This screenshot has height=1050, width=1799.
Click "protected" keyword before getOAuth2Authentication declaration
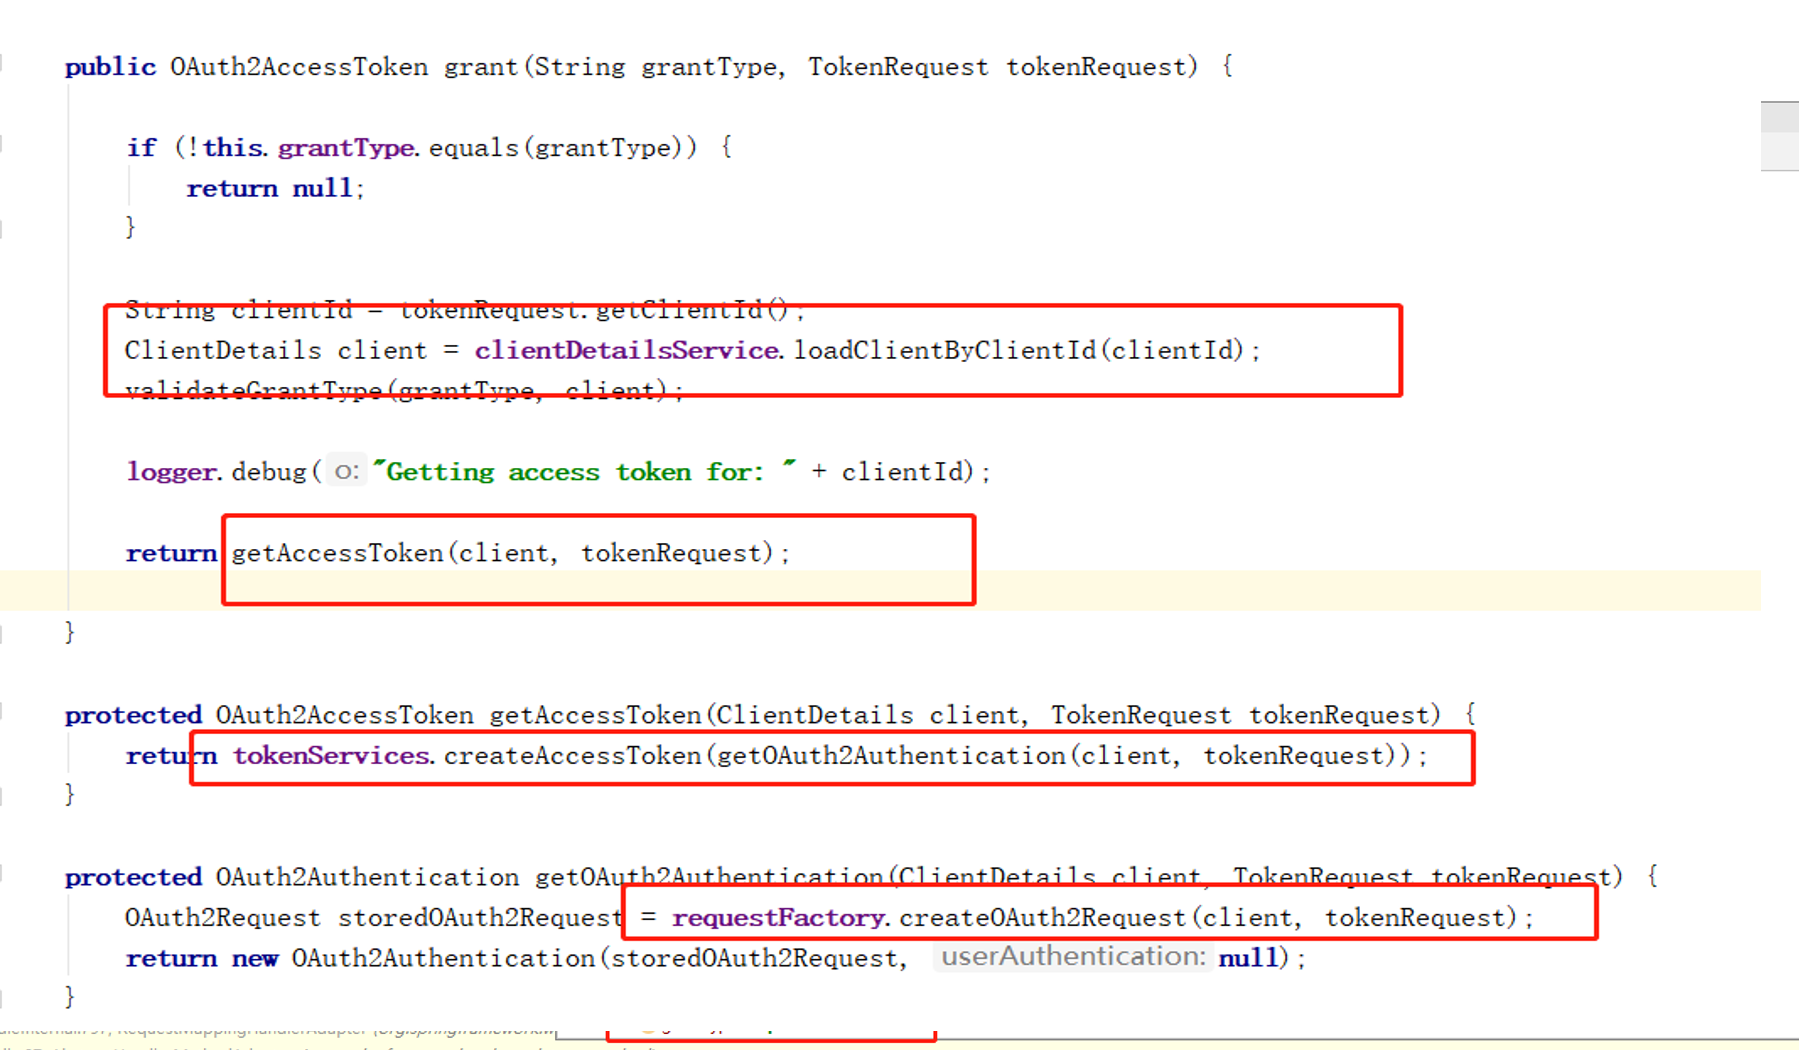pos(133,877)
